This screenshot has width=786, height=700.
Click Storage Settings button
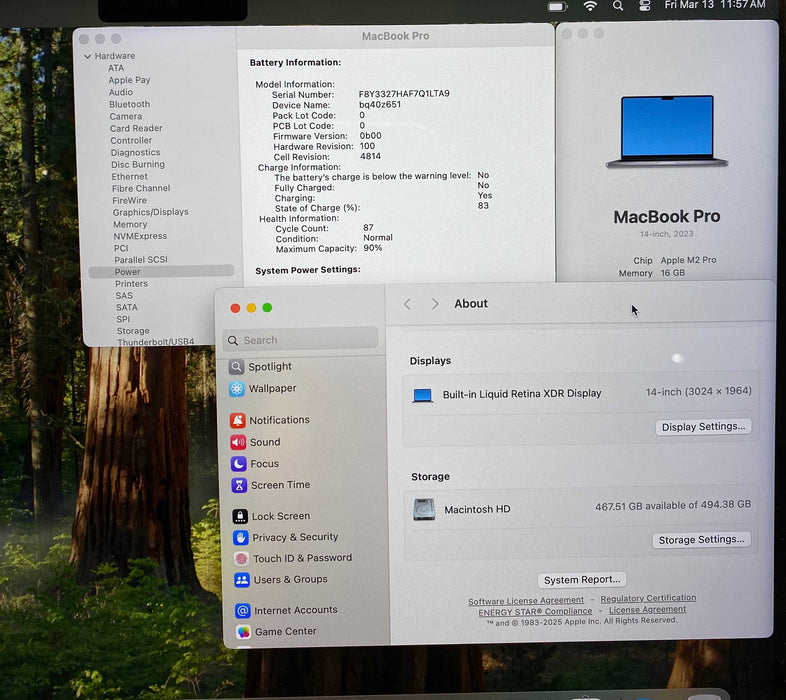click(701, 540)
